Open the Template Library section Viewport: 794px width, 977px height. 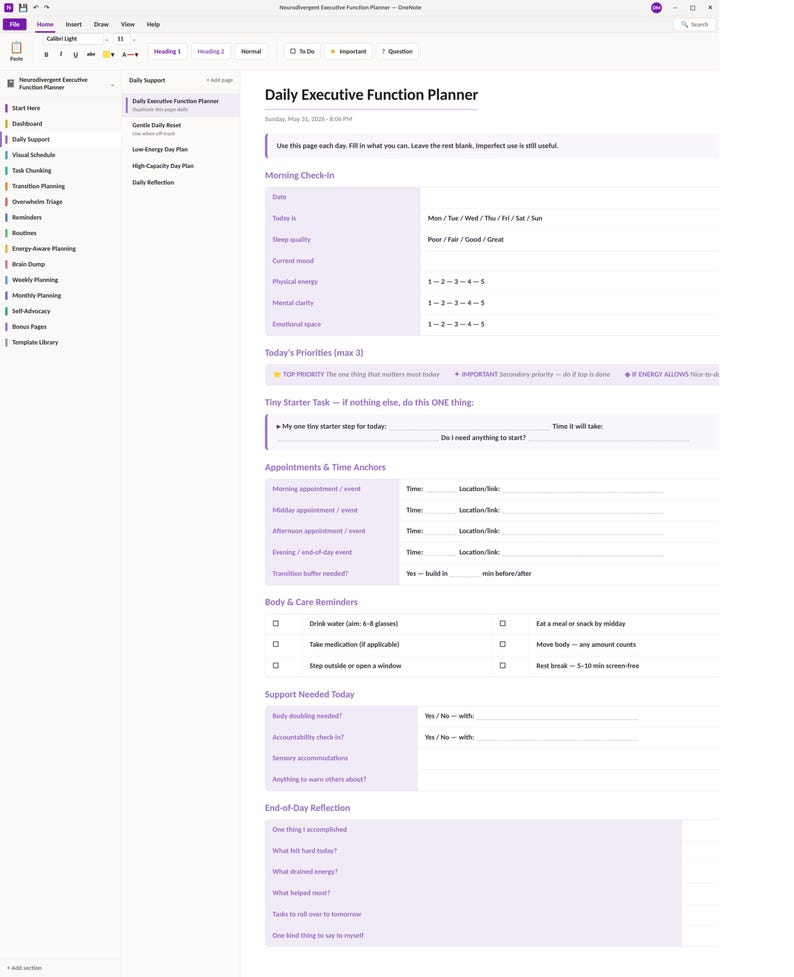point(61,342)
